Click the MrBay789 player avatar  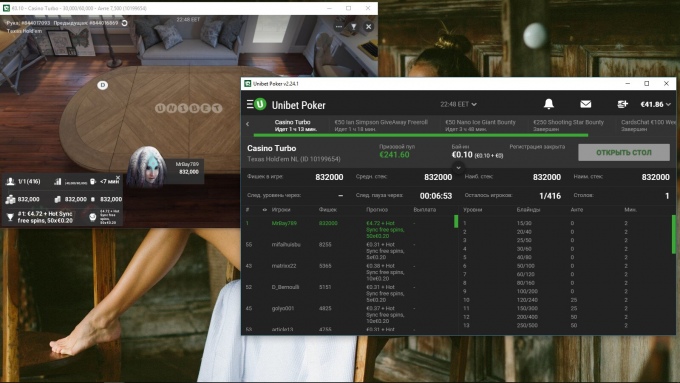coord(147,166)
